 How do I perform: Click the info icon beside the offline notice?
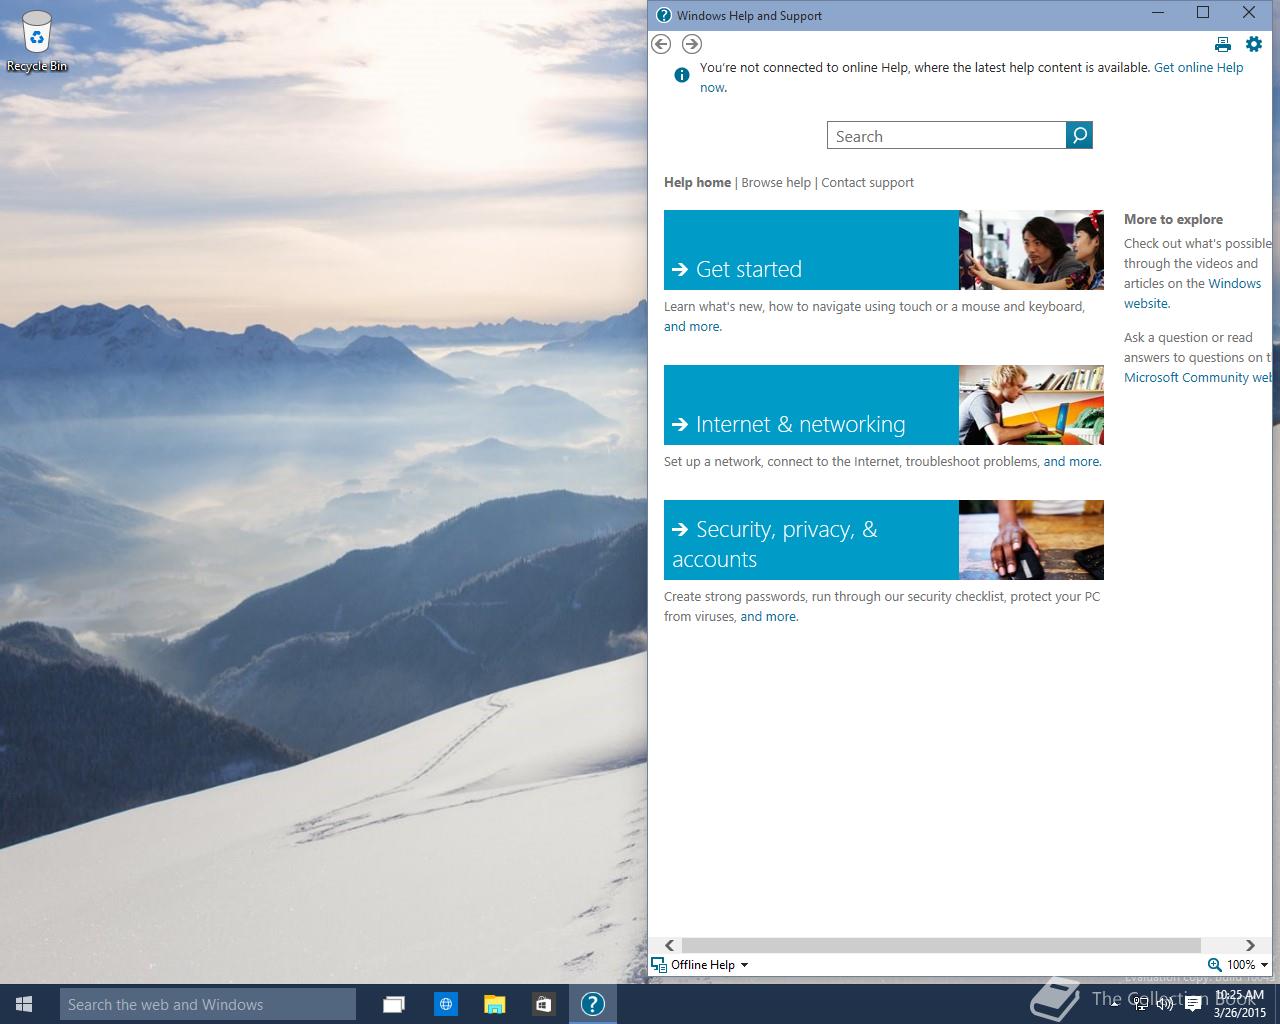[x=682, y=75]
